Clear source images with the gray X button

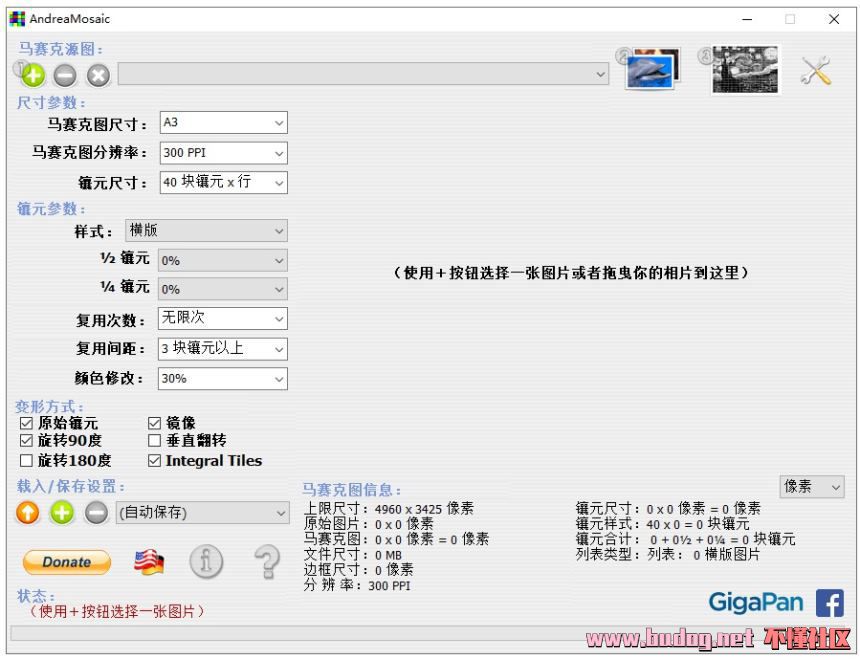click(x=99, y=76)
